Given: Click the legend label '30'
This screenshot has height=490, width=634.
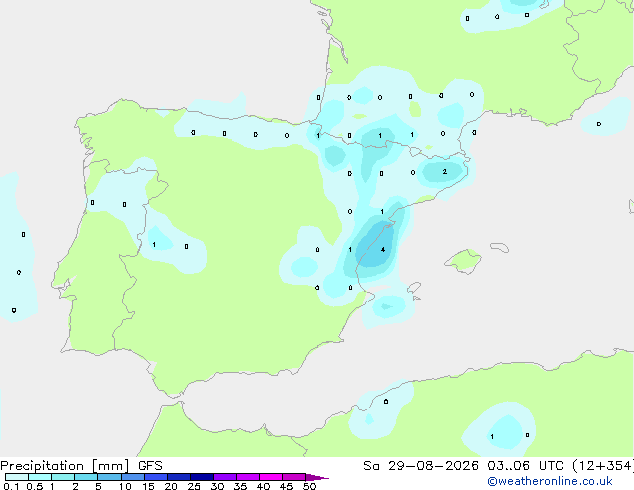Looking at the screenshot, I should (x=217, y=486).
